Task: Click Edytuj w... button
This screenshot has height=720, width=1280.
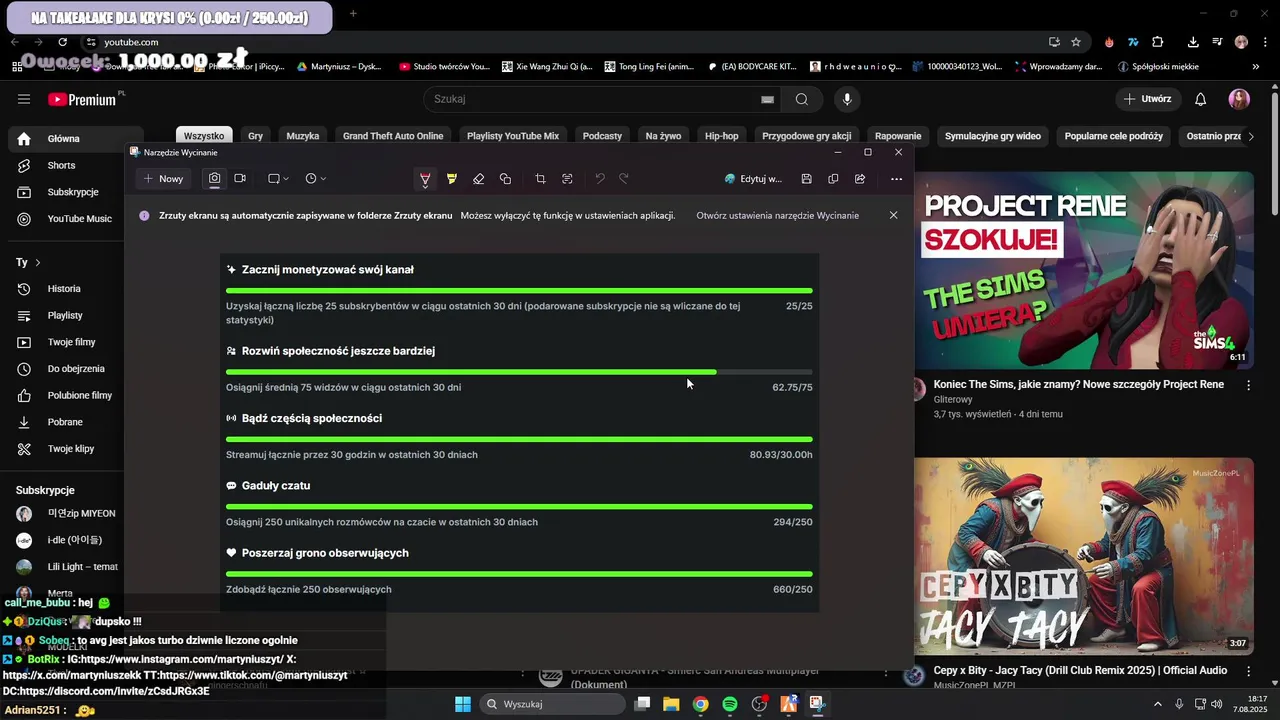Action: tap(753, 179)
